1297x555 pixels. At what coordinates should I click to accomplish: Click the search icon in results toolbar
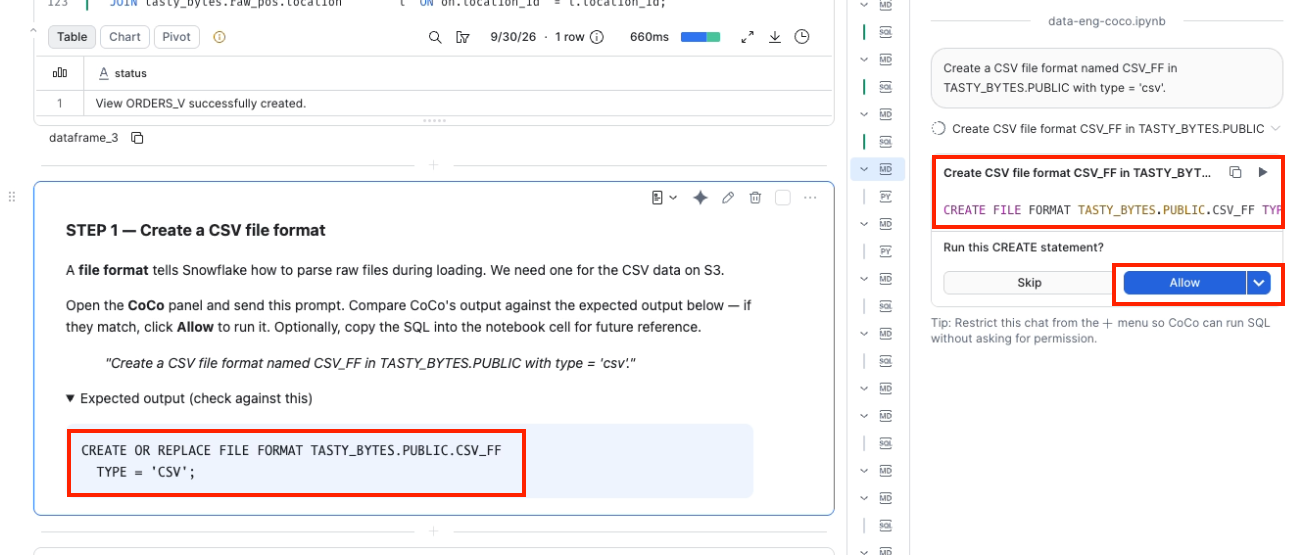tap(435, 37)
